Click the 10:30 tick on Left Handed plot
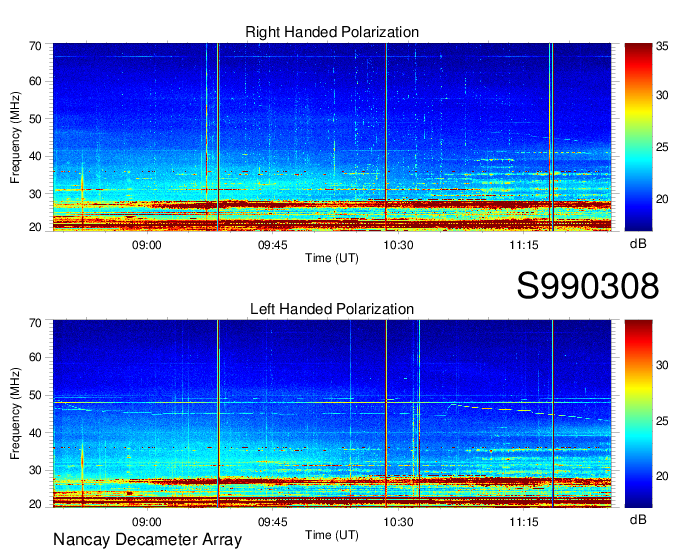Image resolution: width=680 pixels, height=552 pixels. [x=398, y=522]
